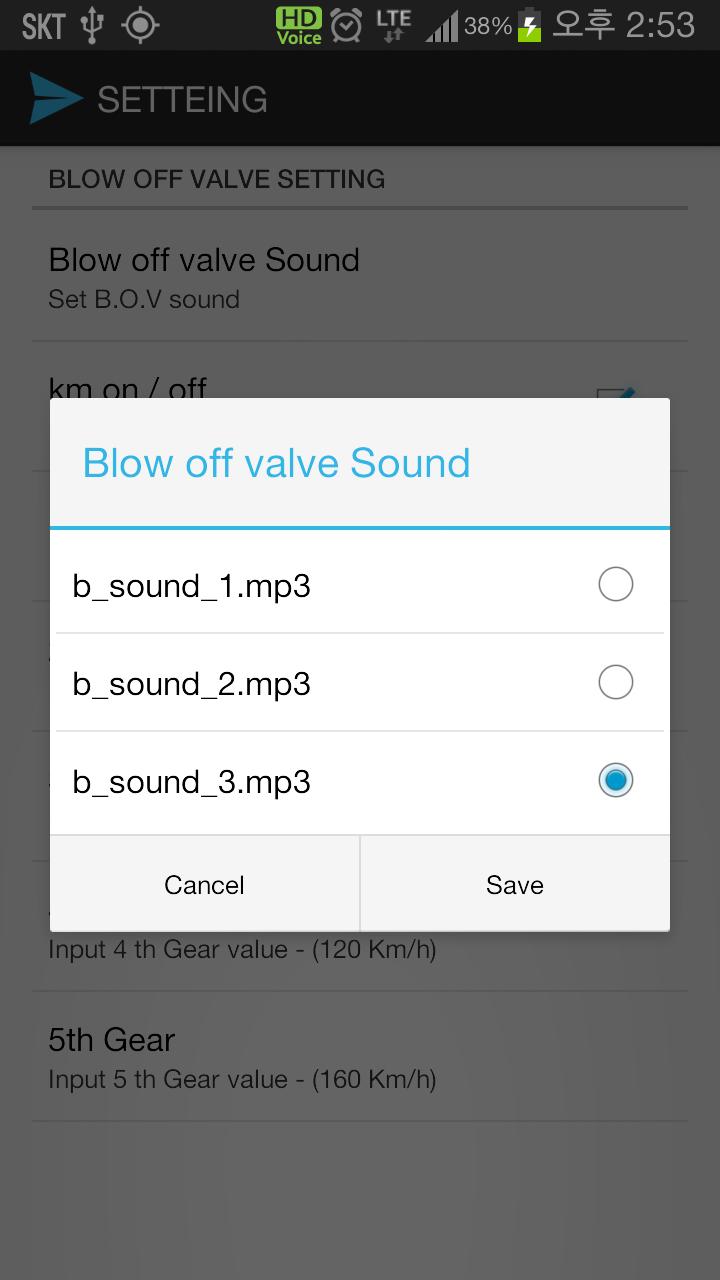
Task: Tap the battery charging icon
Action: point(529,25)
